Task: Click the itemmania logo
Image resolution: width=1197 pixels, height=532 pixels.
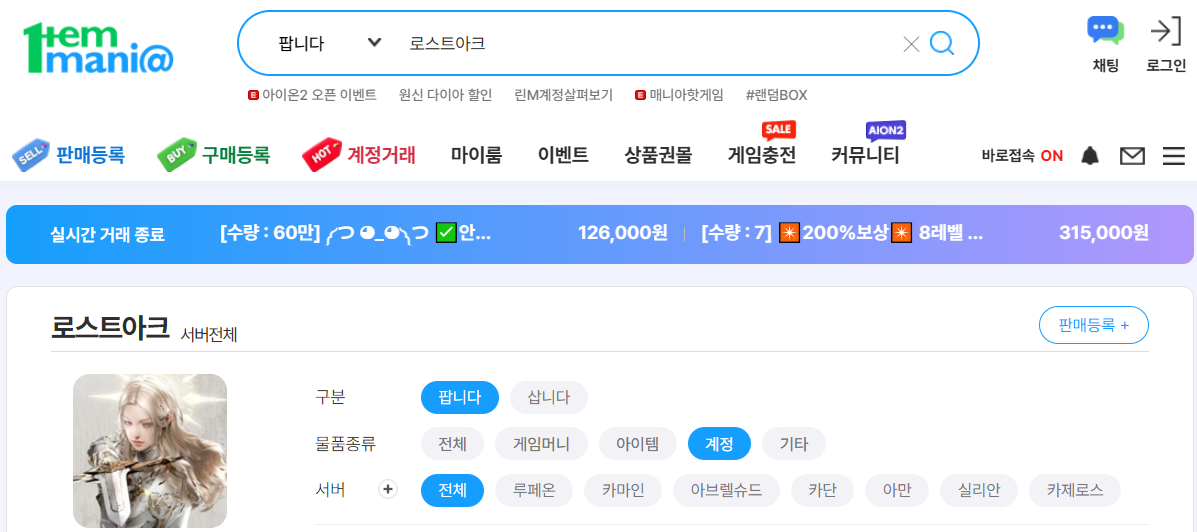Action: pyautogui.click(x=98, y=49)
